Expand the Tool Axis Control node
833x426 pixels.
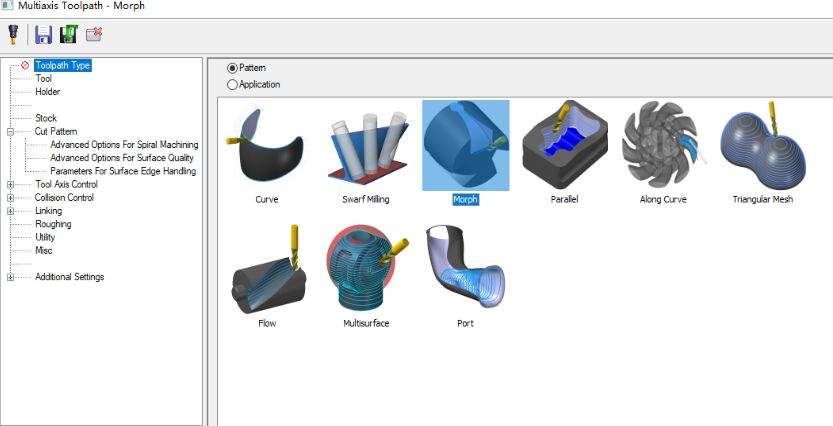point(10,185)
